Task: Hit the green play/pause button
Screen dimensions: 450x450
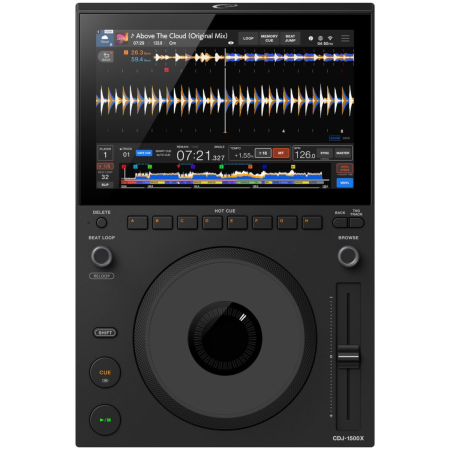Action: (x=105, y=420)
